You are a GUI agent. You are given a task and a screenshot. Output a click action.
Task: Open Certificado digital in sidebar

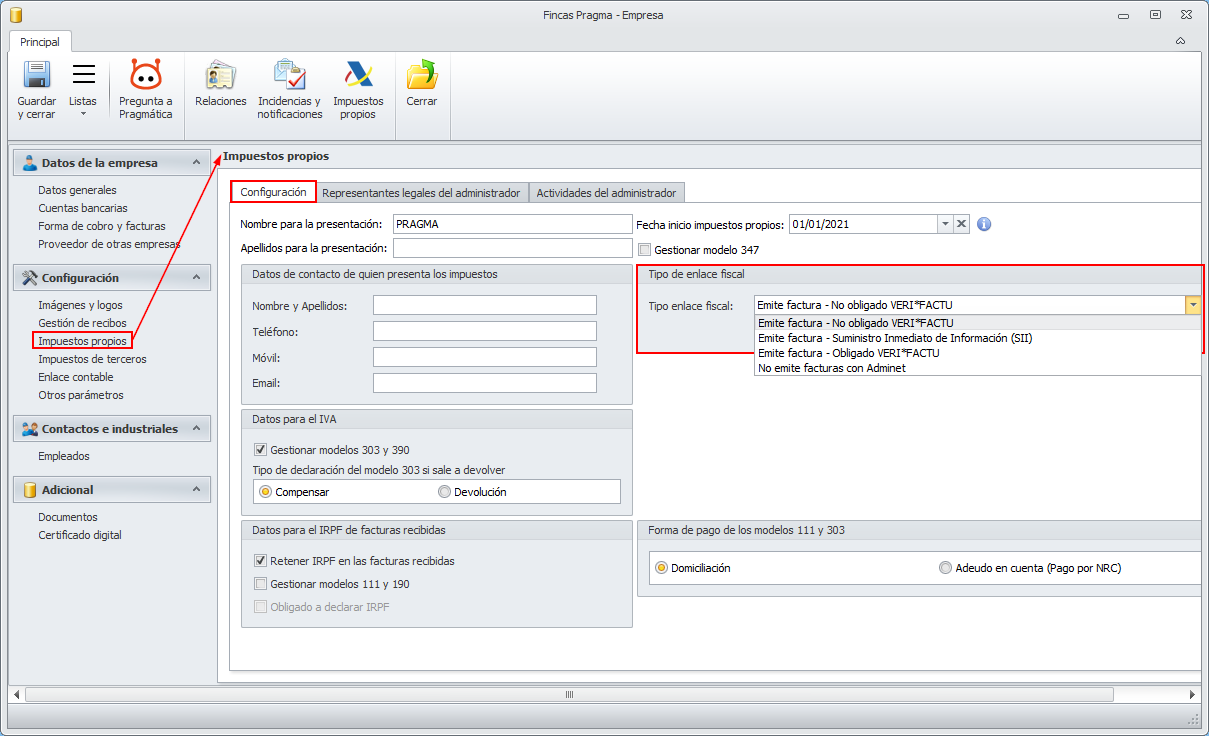point(80,535)
